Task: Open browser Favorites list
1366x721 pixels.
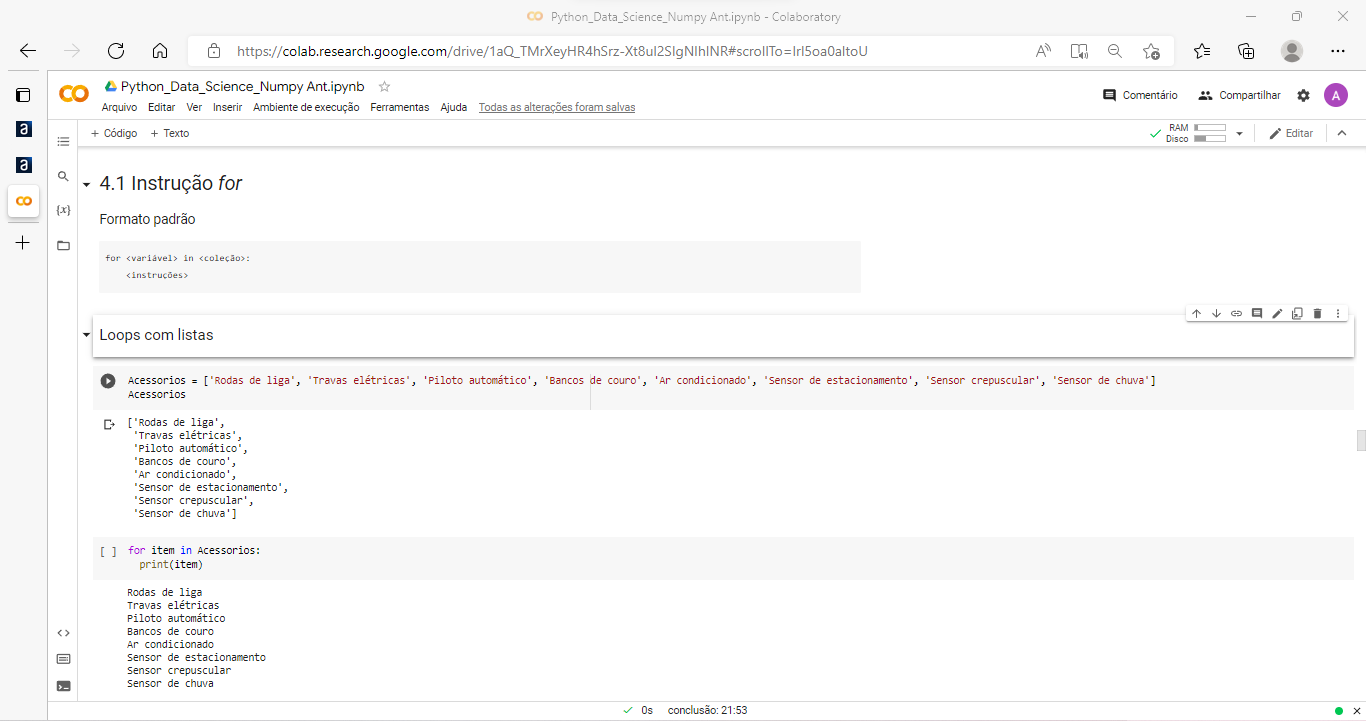Action: coord(1202,51)
